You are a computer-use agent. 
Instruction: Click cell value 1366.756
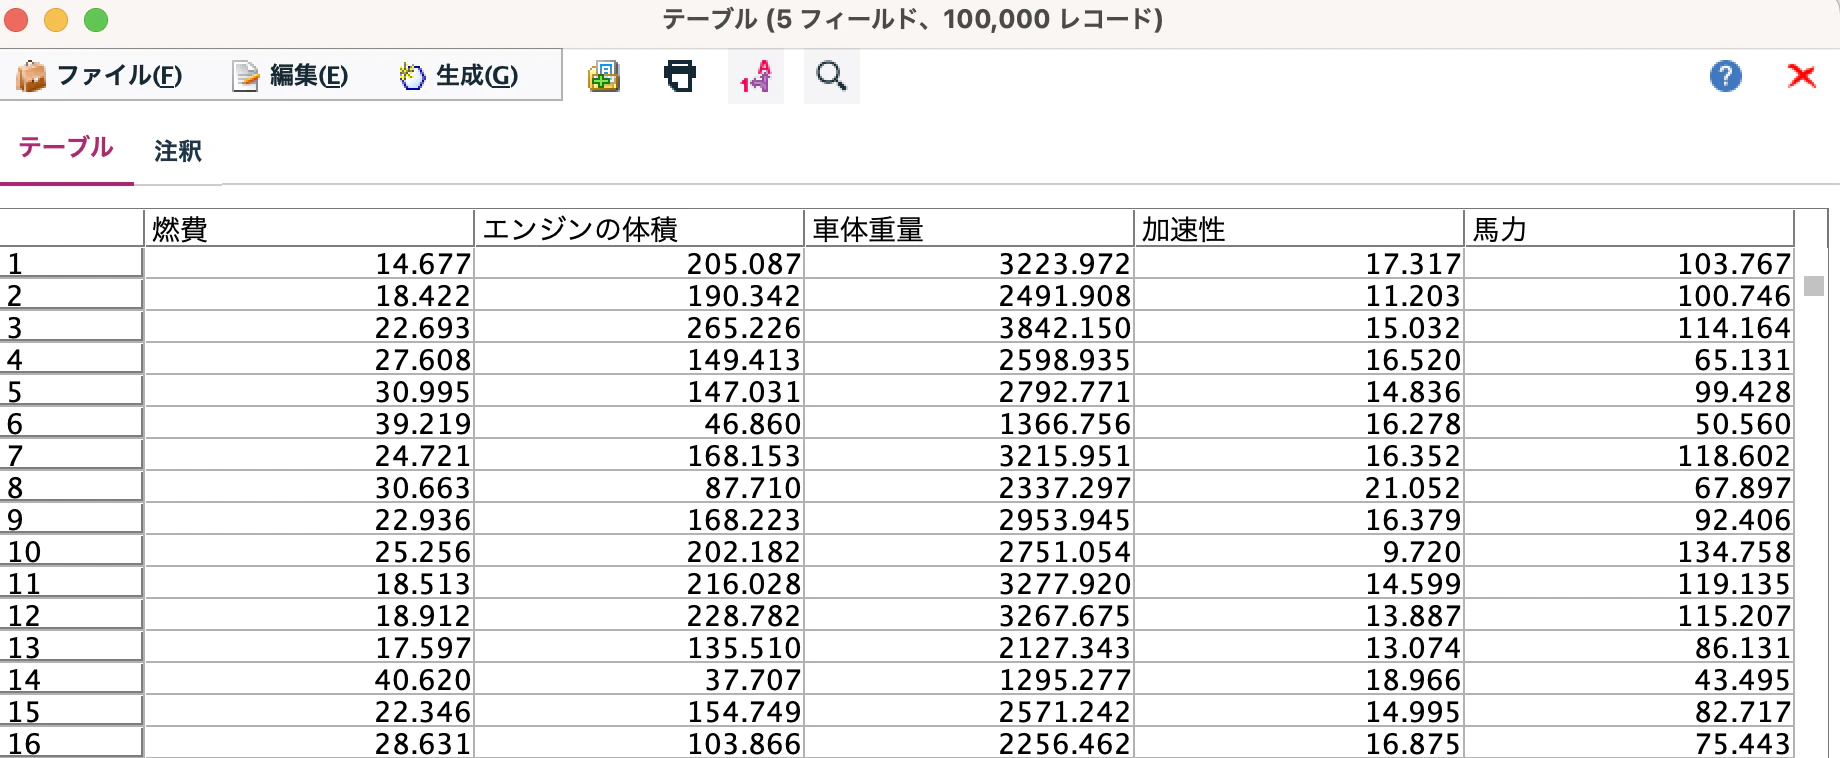point(1065,424)
